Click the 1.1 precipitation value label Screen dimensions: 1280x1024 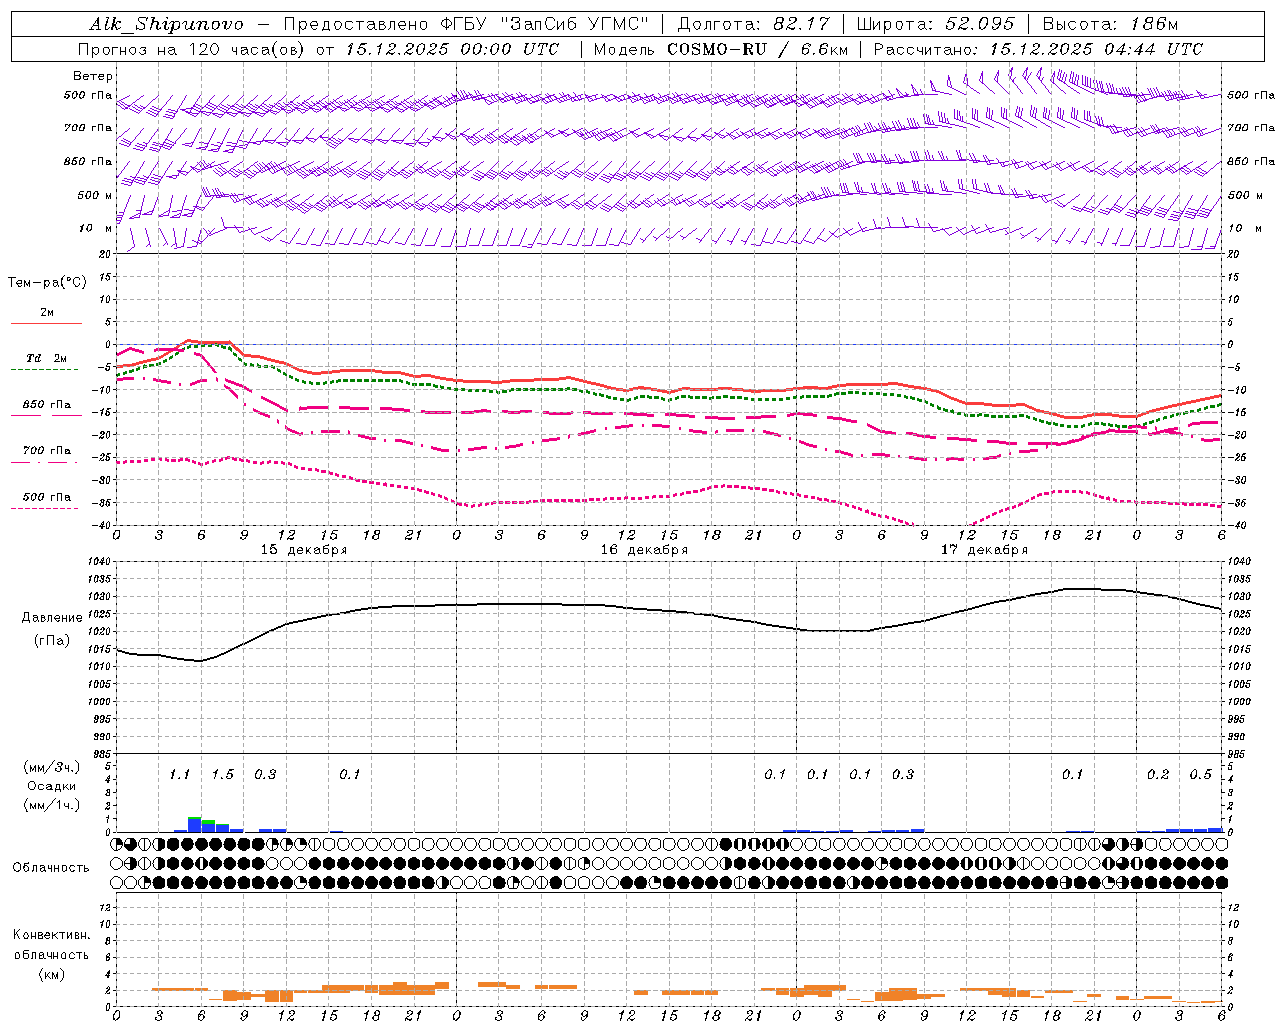[179, 774]
